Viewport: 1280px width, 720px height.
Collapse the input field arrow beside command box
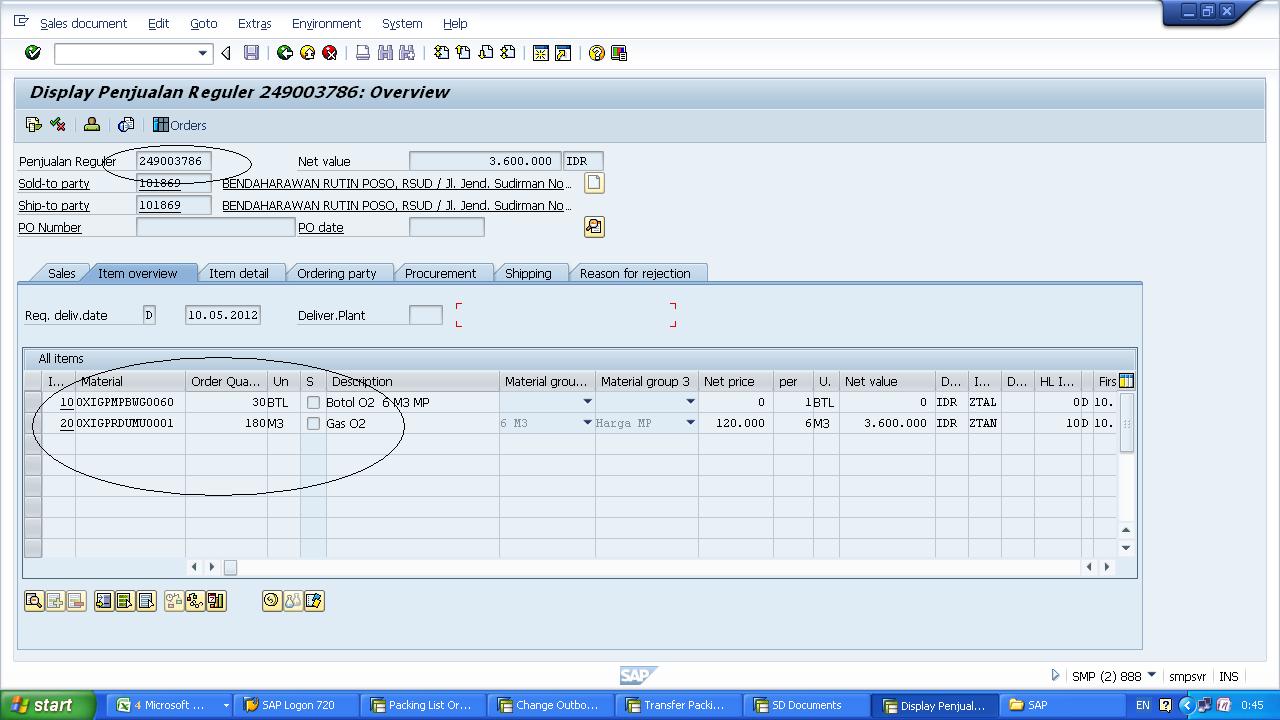click(x=226, y=53)
